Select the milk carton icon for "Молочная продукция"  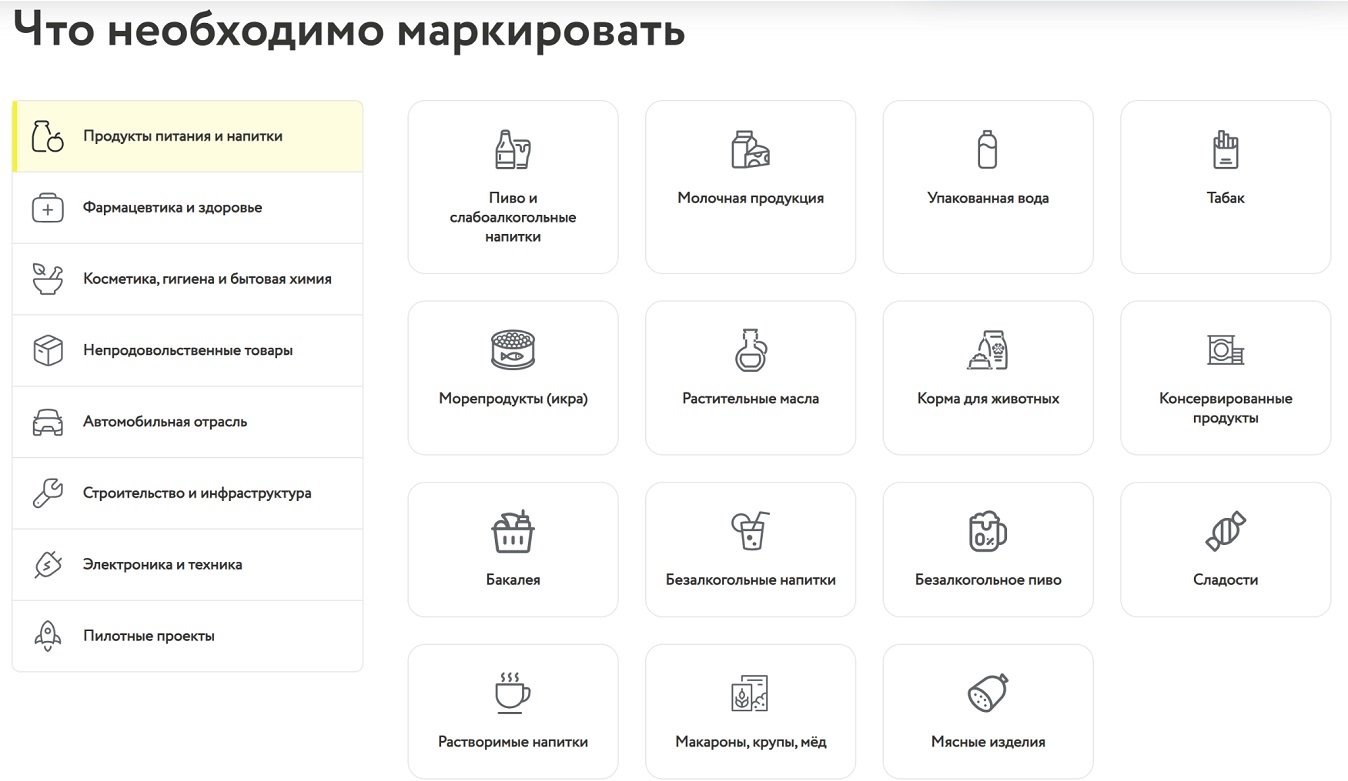coord(750,148)
